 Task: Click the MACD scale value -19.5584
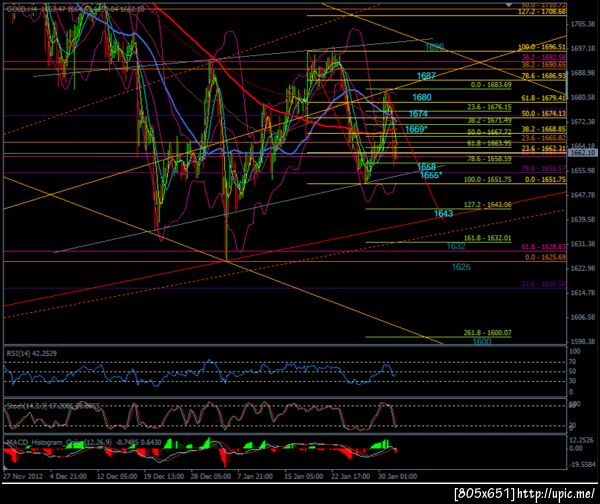[x=582, y=464]
